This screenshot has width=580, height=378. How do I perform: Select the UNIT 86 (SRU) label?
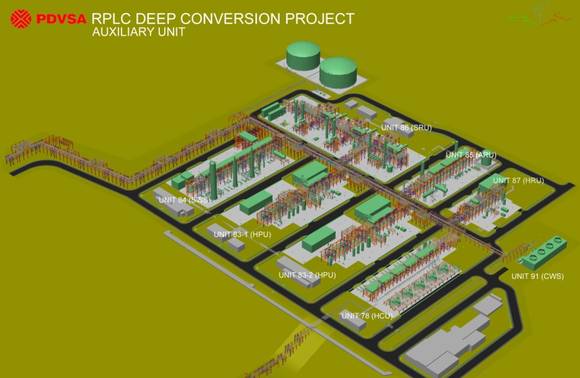coord(407,128)
